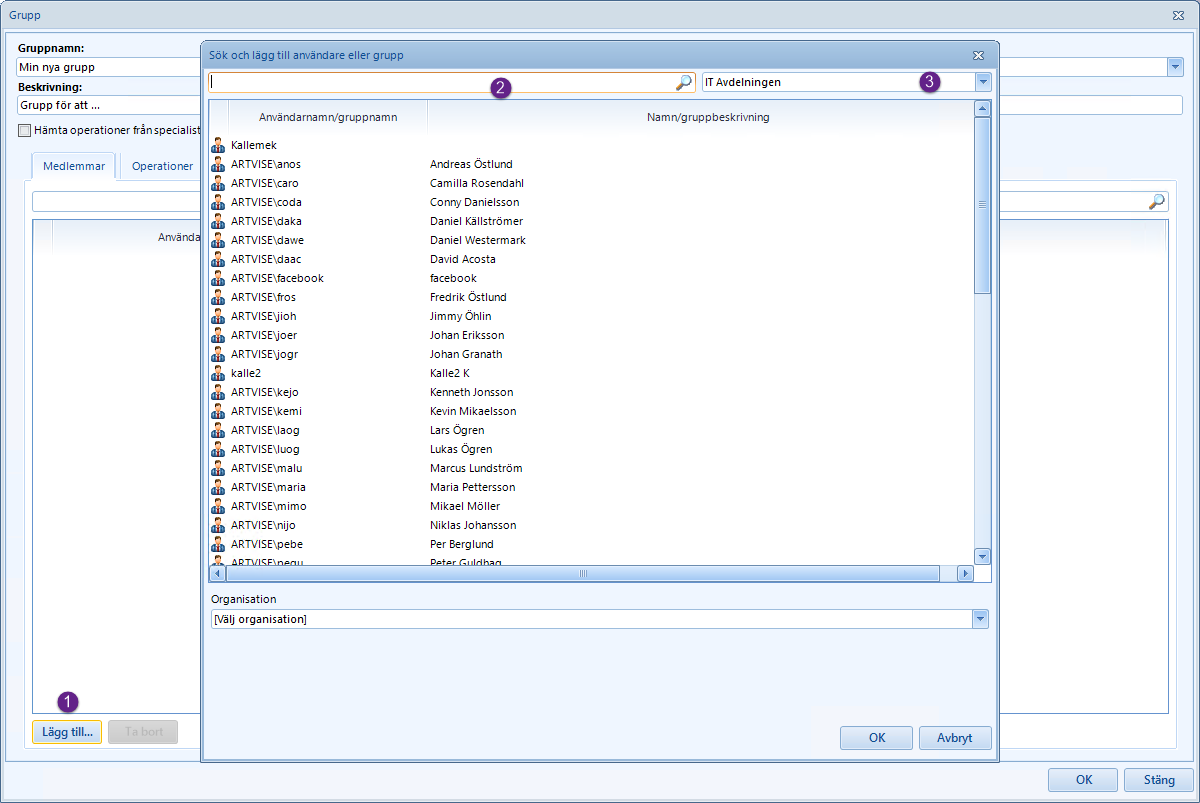Click the user icon for ARTVISE\jogr
The height and width of the screenshot is (803, 1200).
[x=218, y=355]
